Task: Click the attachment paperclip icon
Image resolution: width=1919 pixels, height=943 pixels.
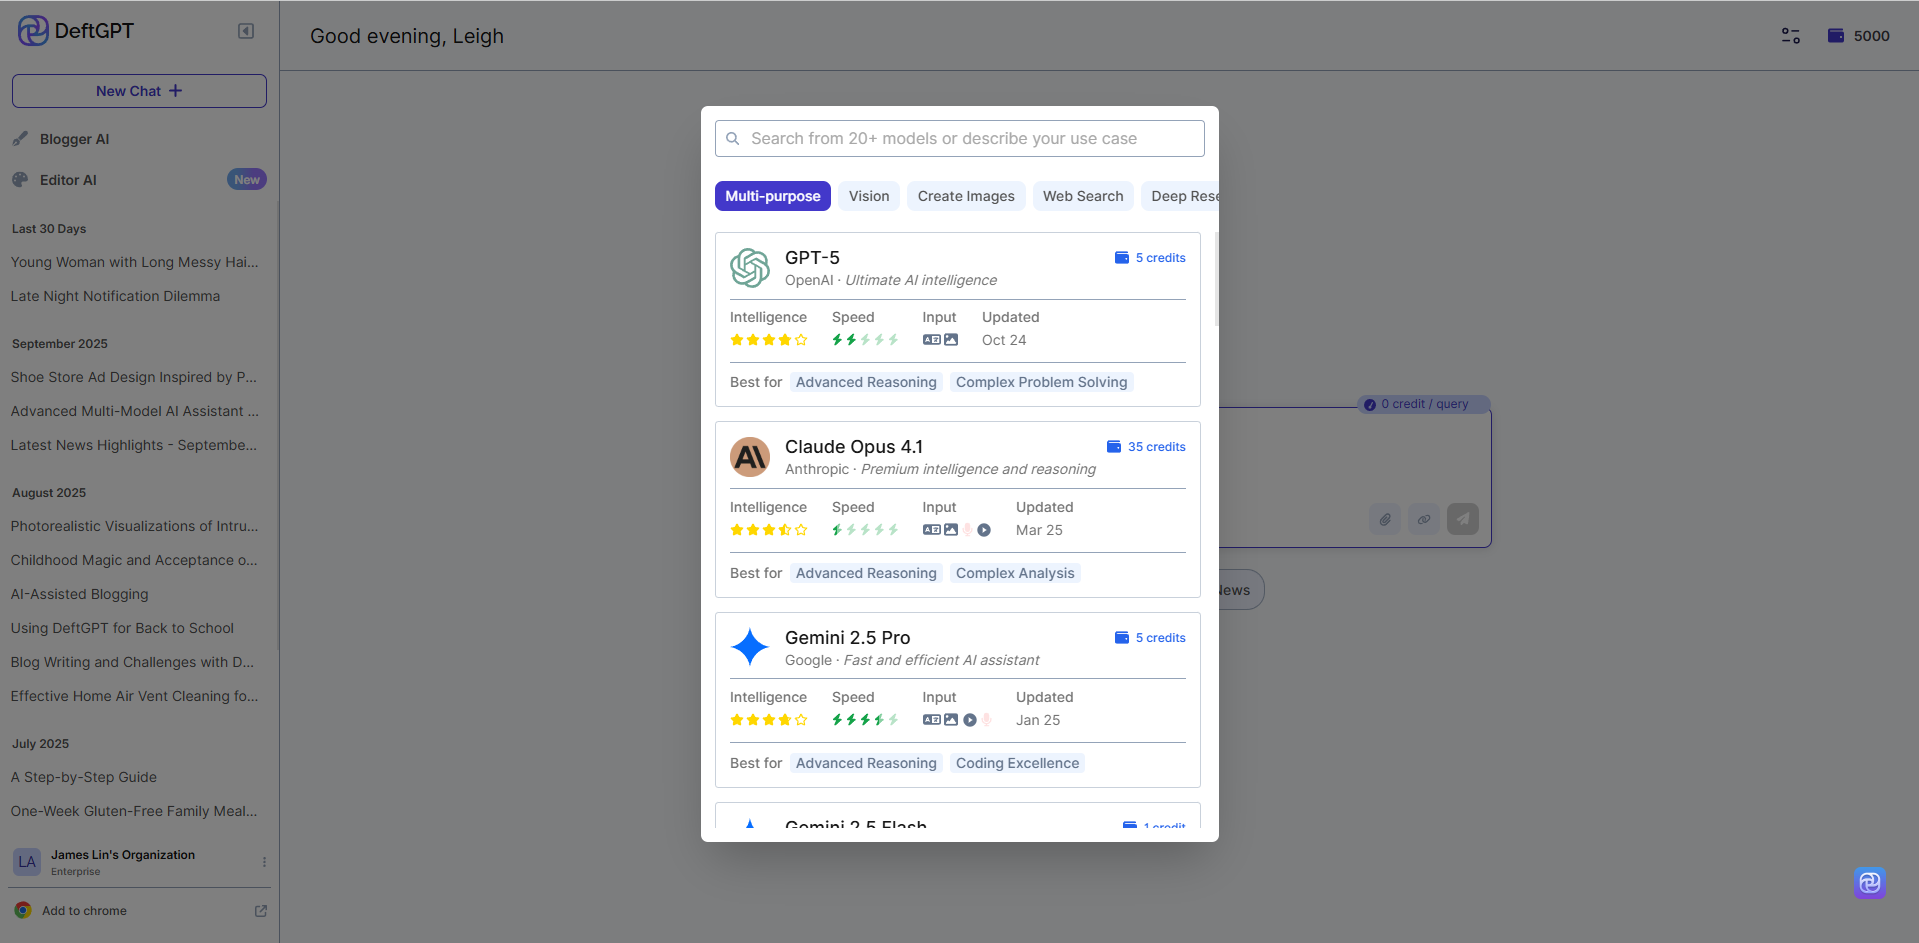Action: point(1385,519)
